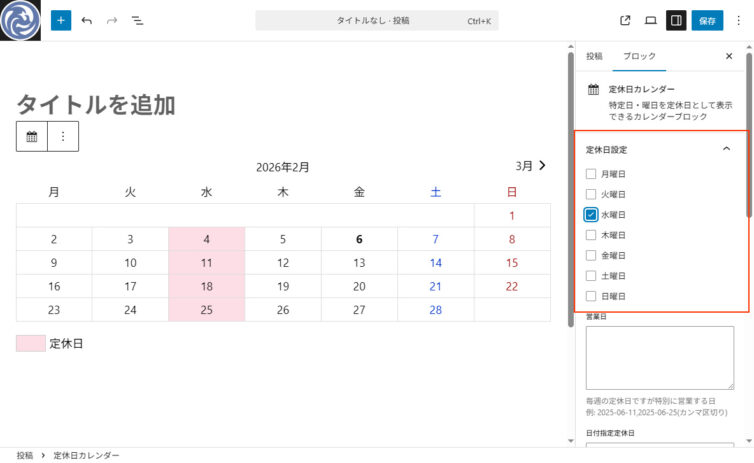This screenshot has width=754, height=463.
Task: Switch to the 投稿 tab
Action: [594, 57]
